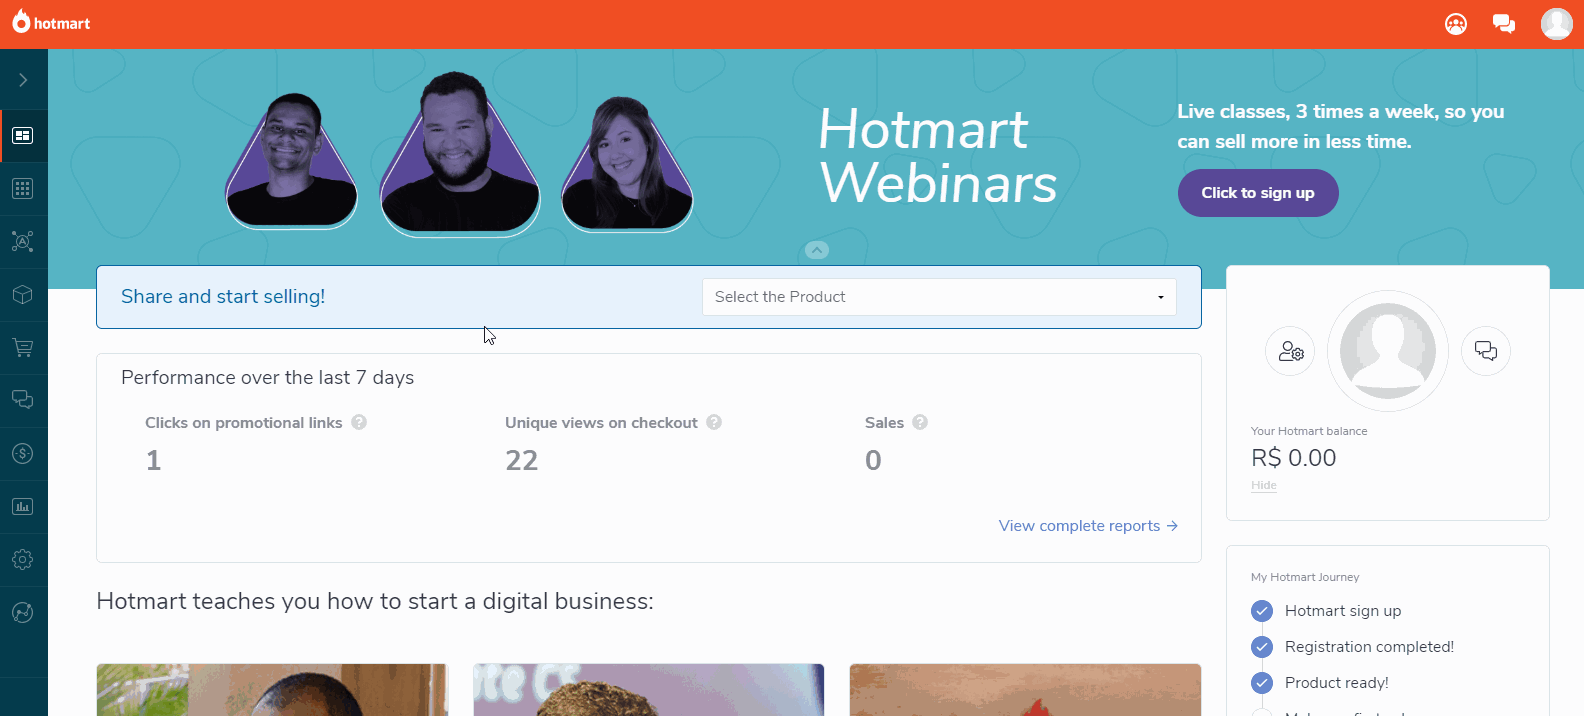Open the grid apps icon in sidebar
This screenshot has height=716, width=1584.
click(23, 189)
